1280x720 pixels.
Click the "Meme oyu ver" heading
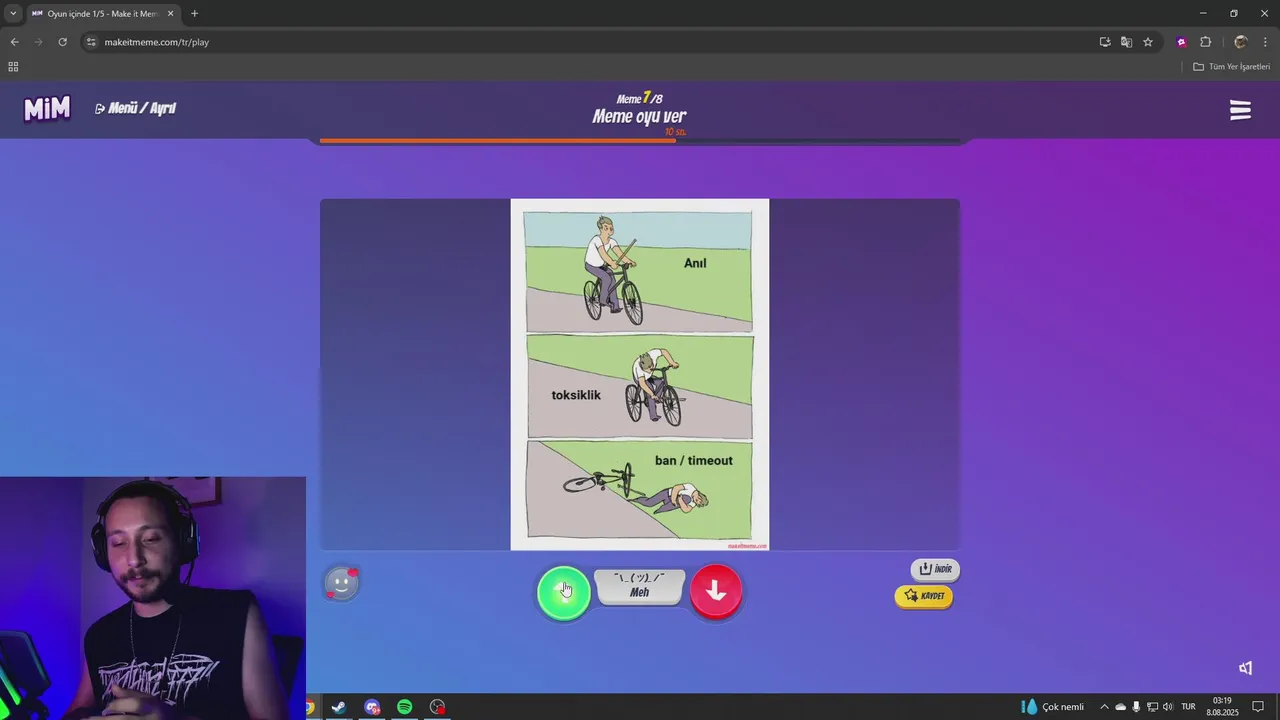pyautogui.click(x=639, y=116)
